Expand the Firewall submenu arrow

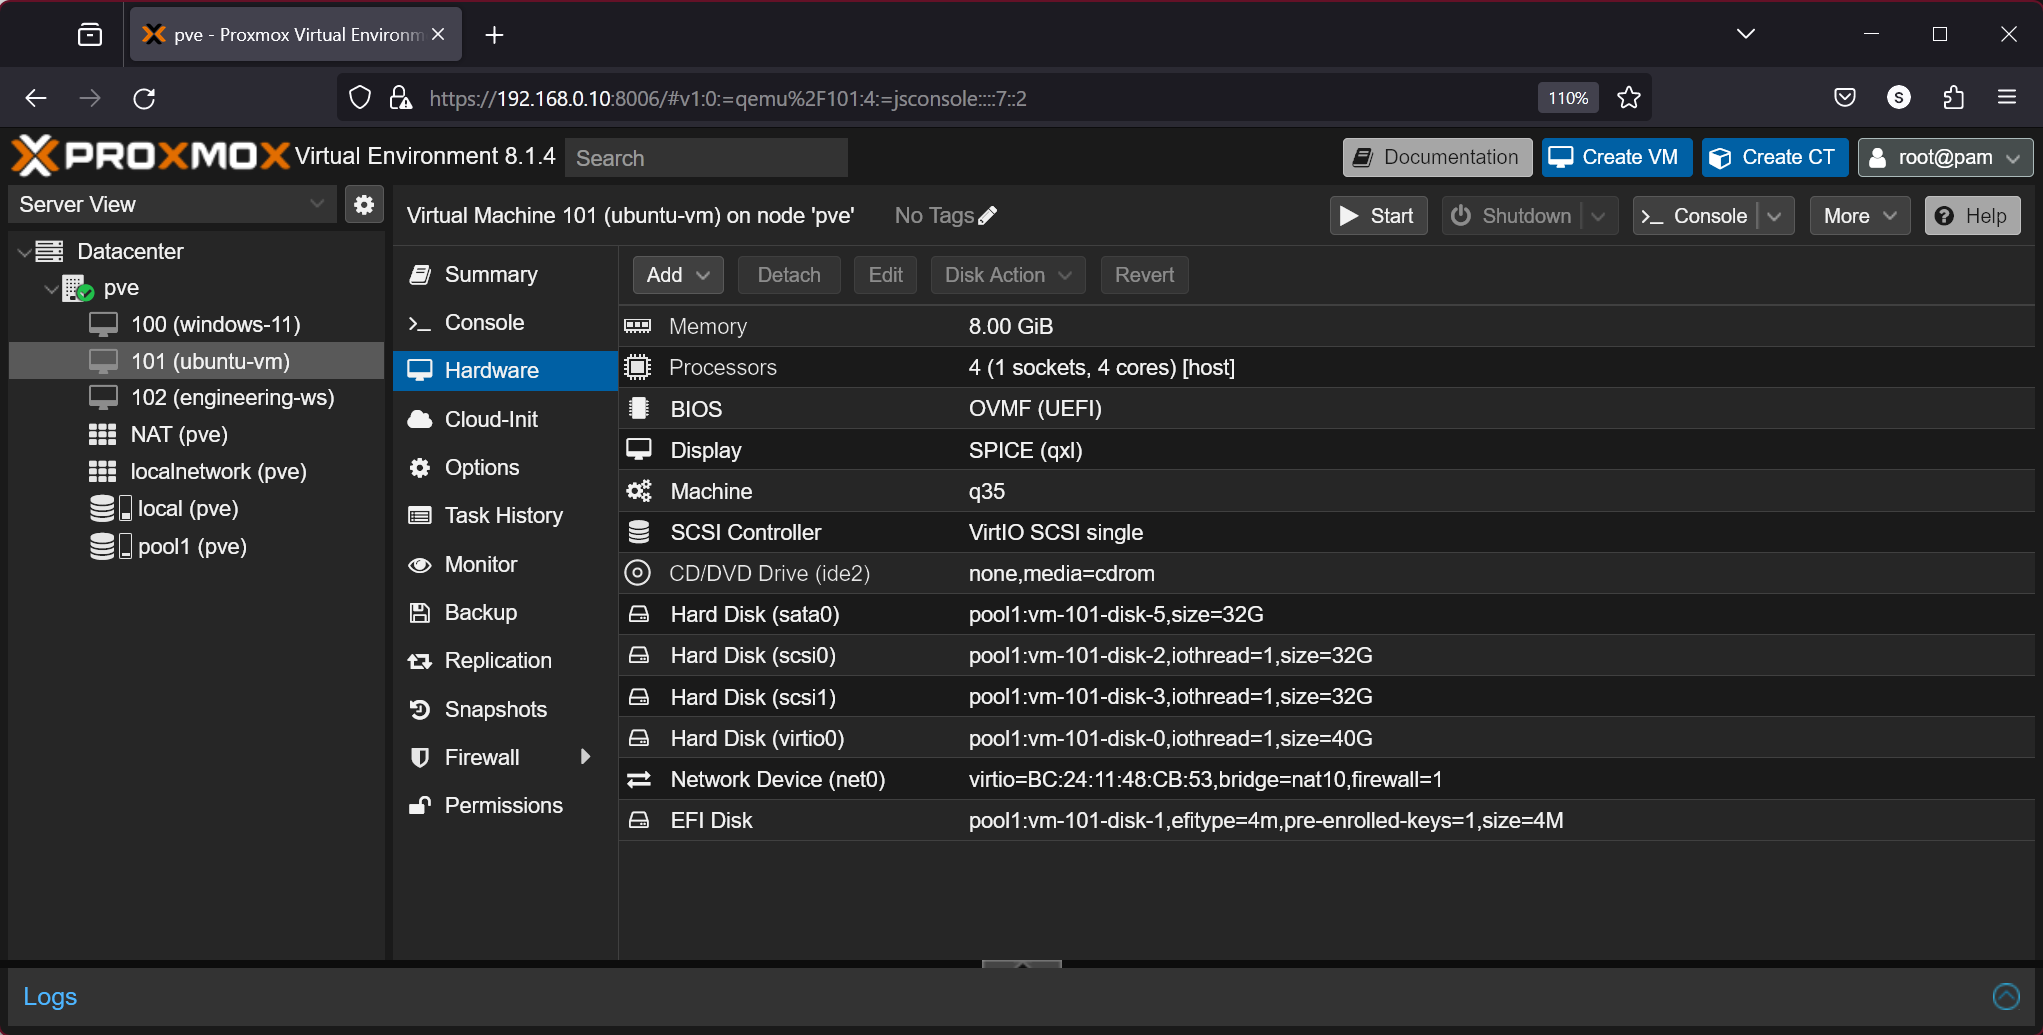click(x=586, y=757)
